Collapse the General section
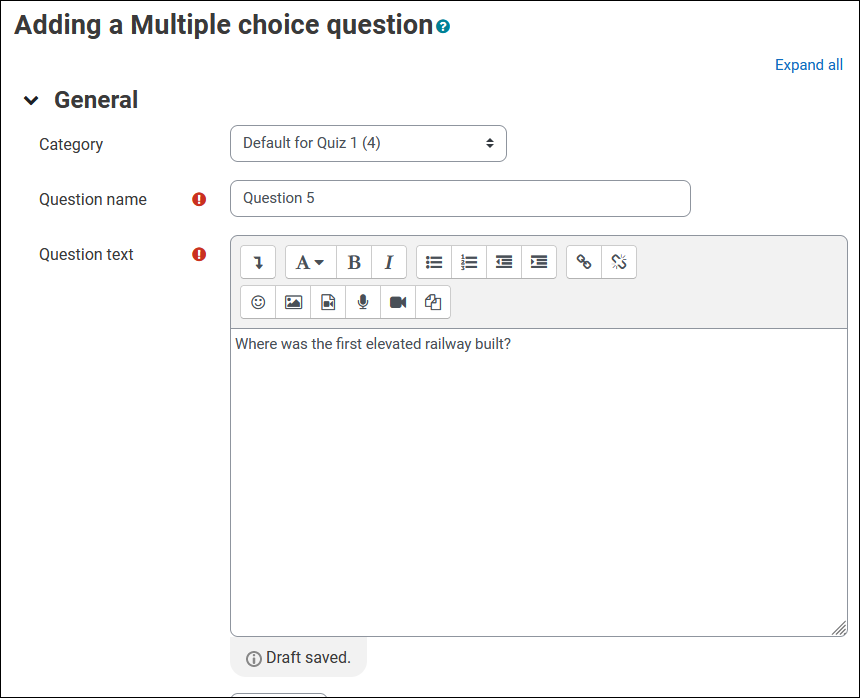This screenshot has height=698, width=860. pyautogui.click(x=31, y=100)
